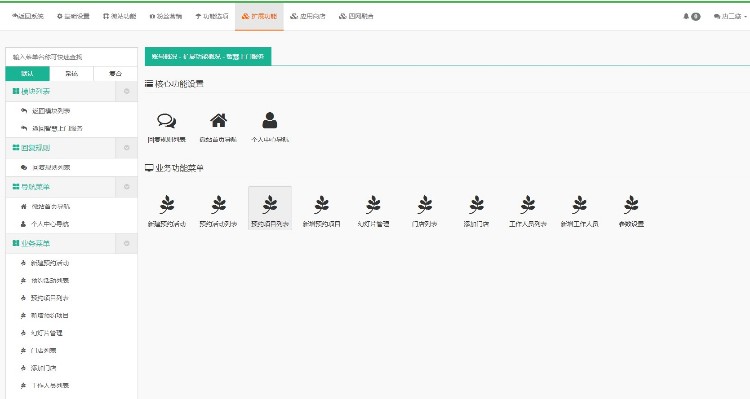Collapse the 业务菜单 section toggle
Viewport: 750px width, 399px height.
tap(126, 244)
